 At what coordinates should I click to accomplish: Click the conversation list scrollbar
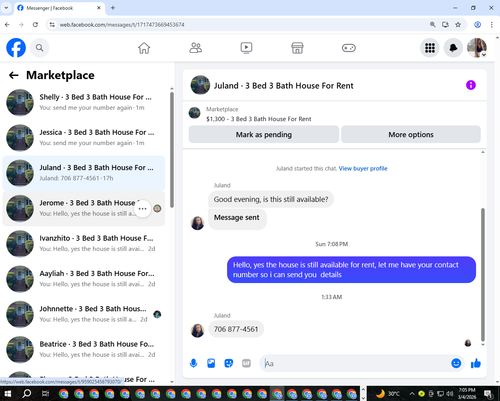tap(172, 150)
